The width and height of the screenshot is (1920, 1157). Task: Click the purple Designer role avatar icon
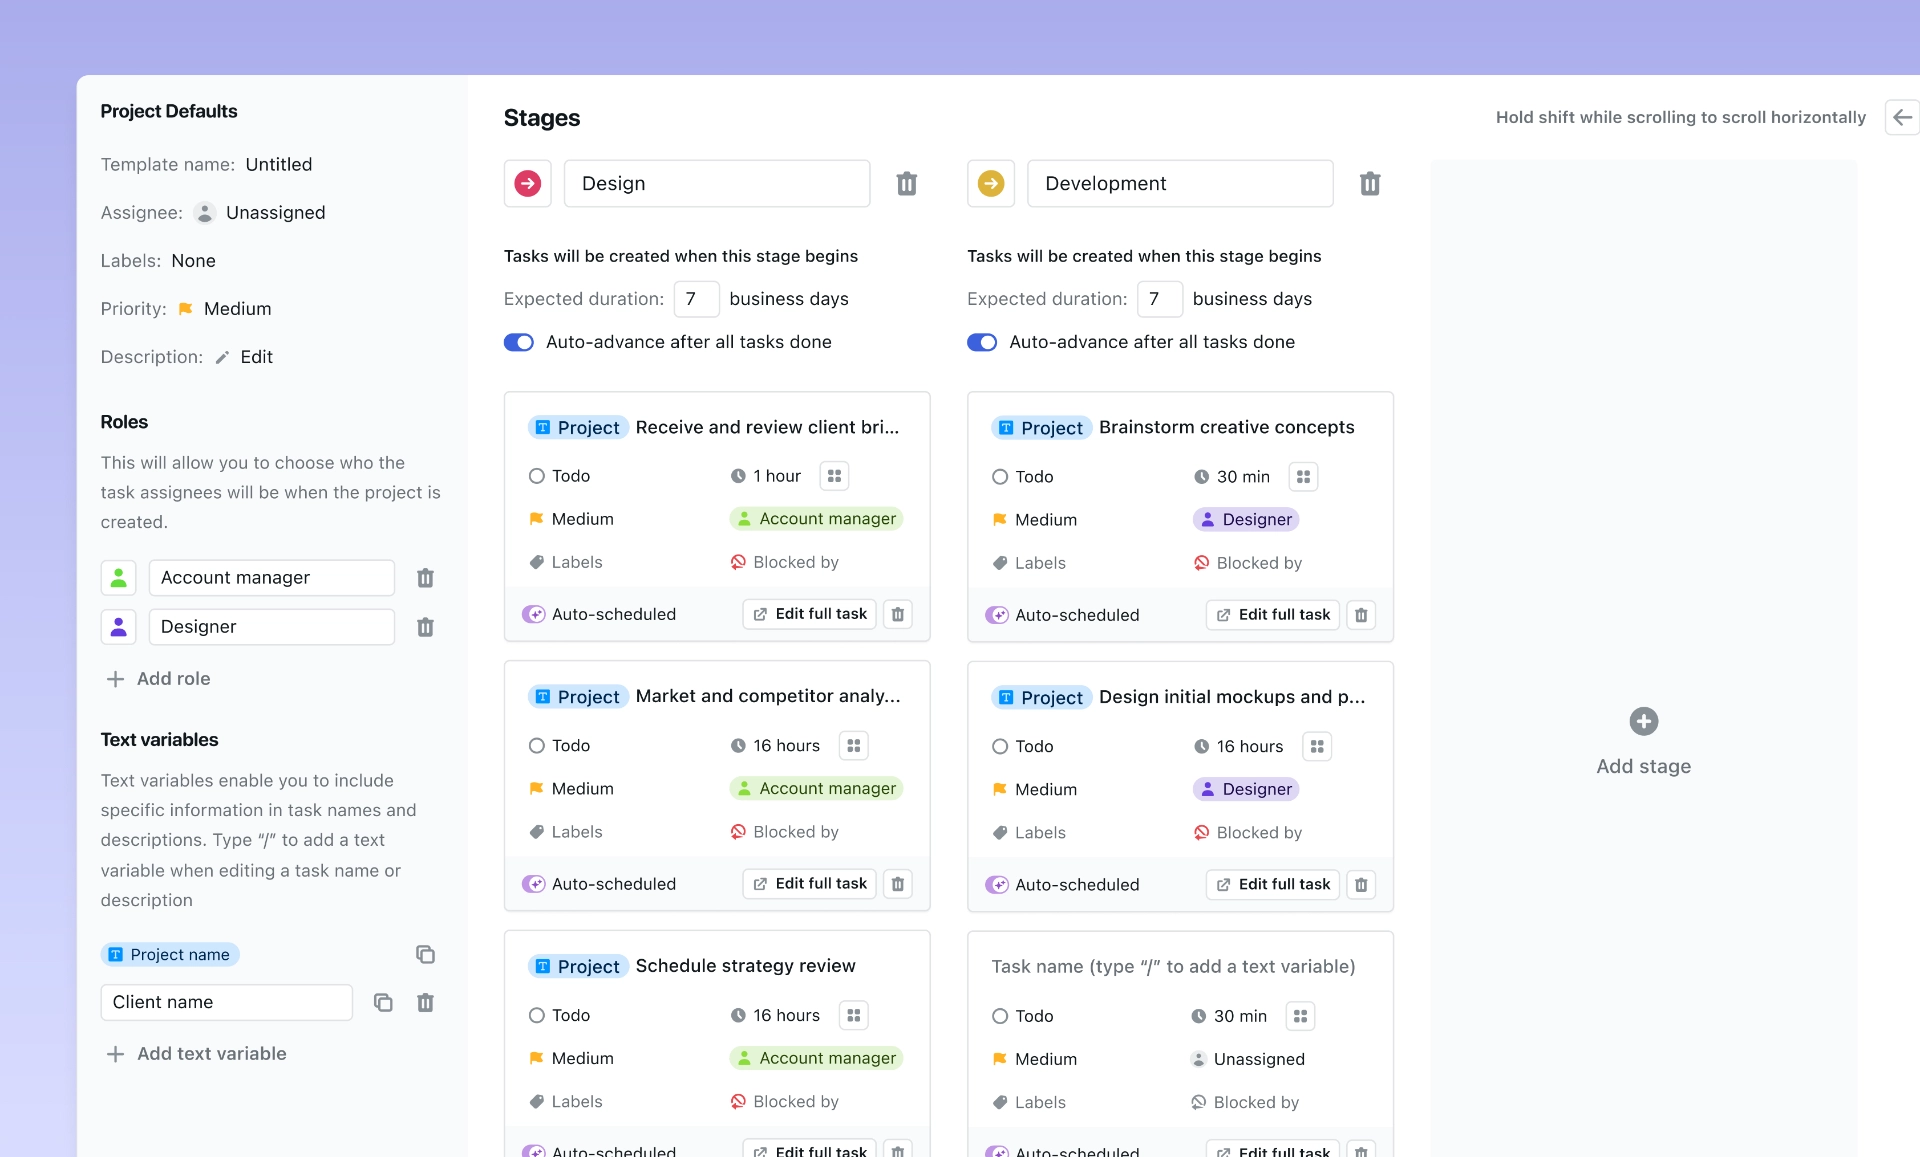pyautogui.click(x=119, y=627)
